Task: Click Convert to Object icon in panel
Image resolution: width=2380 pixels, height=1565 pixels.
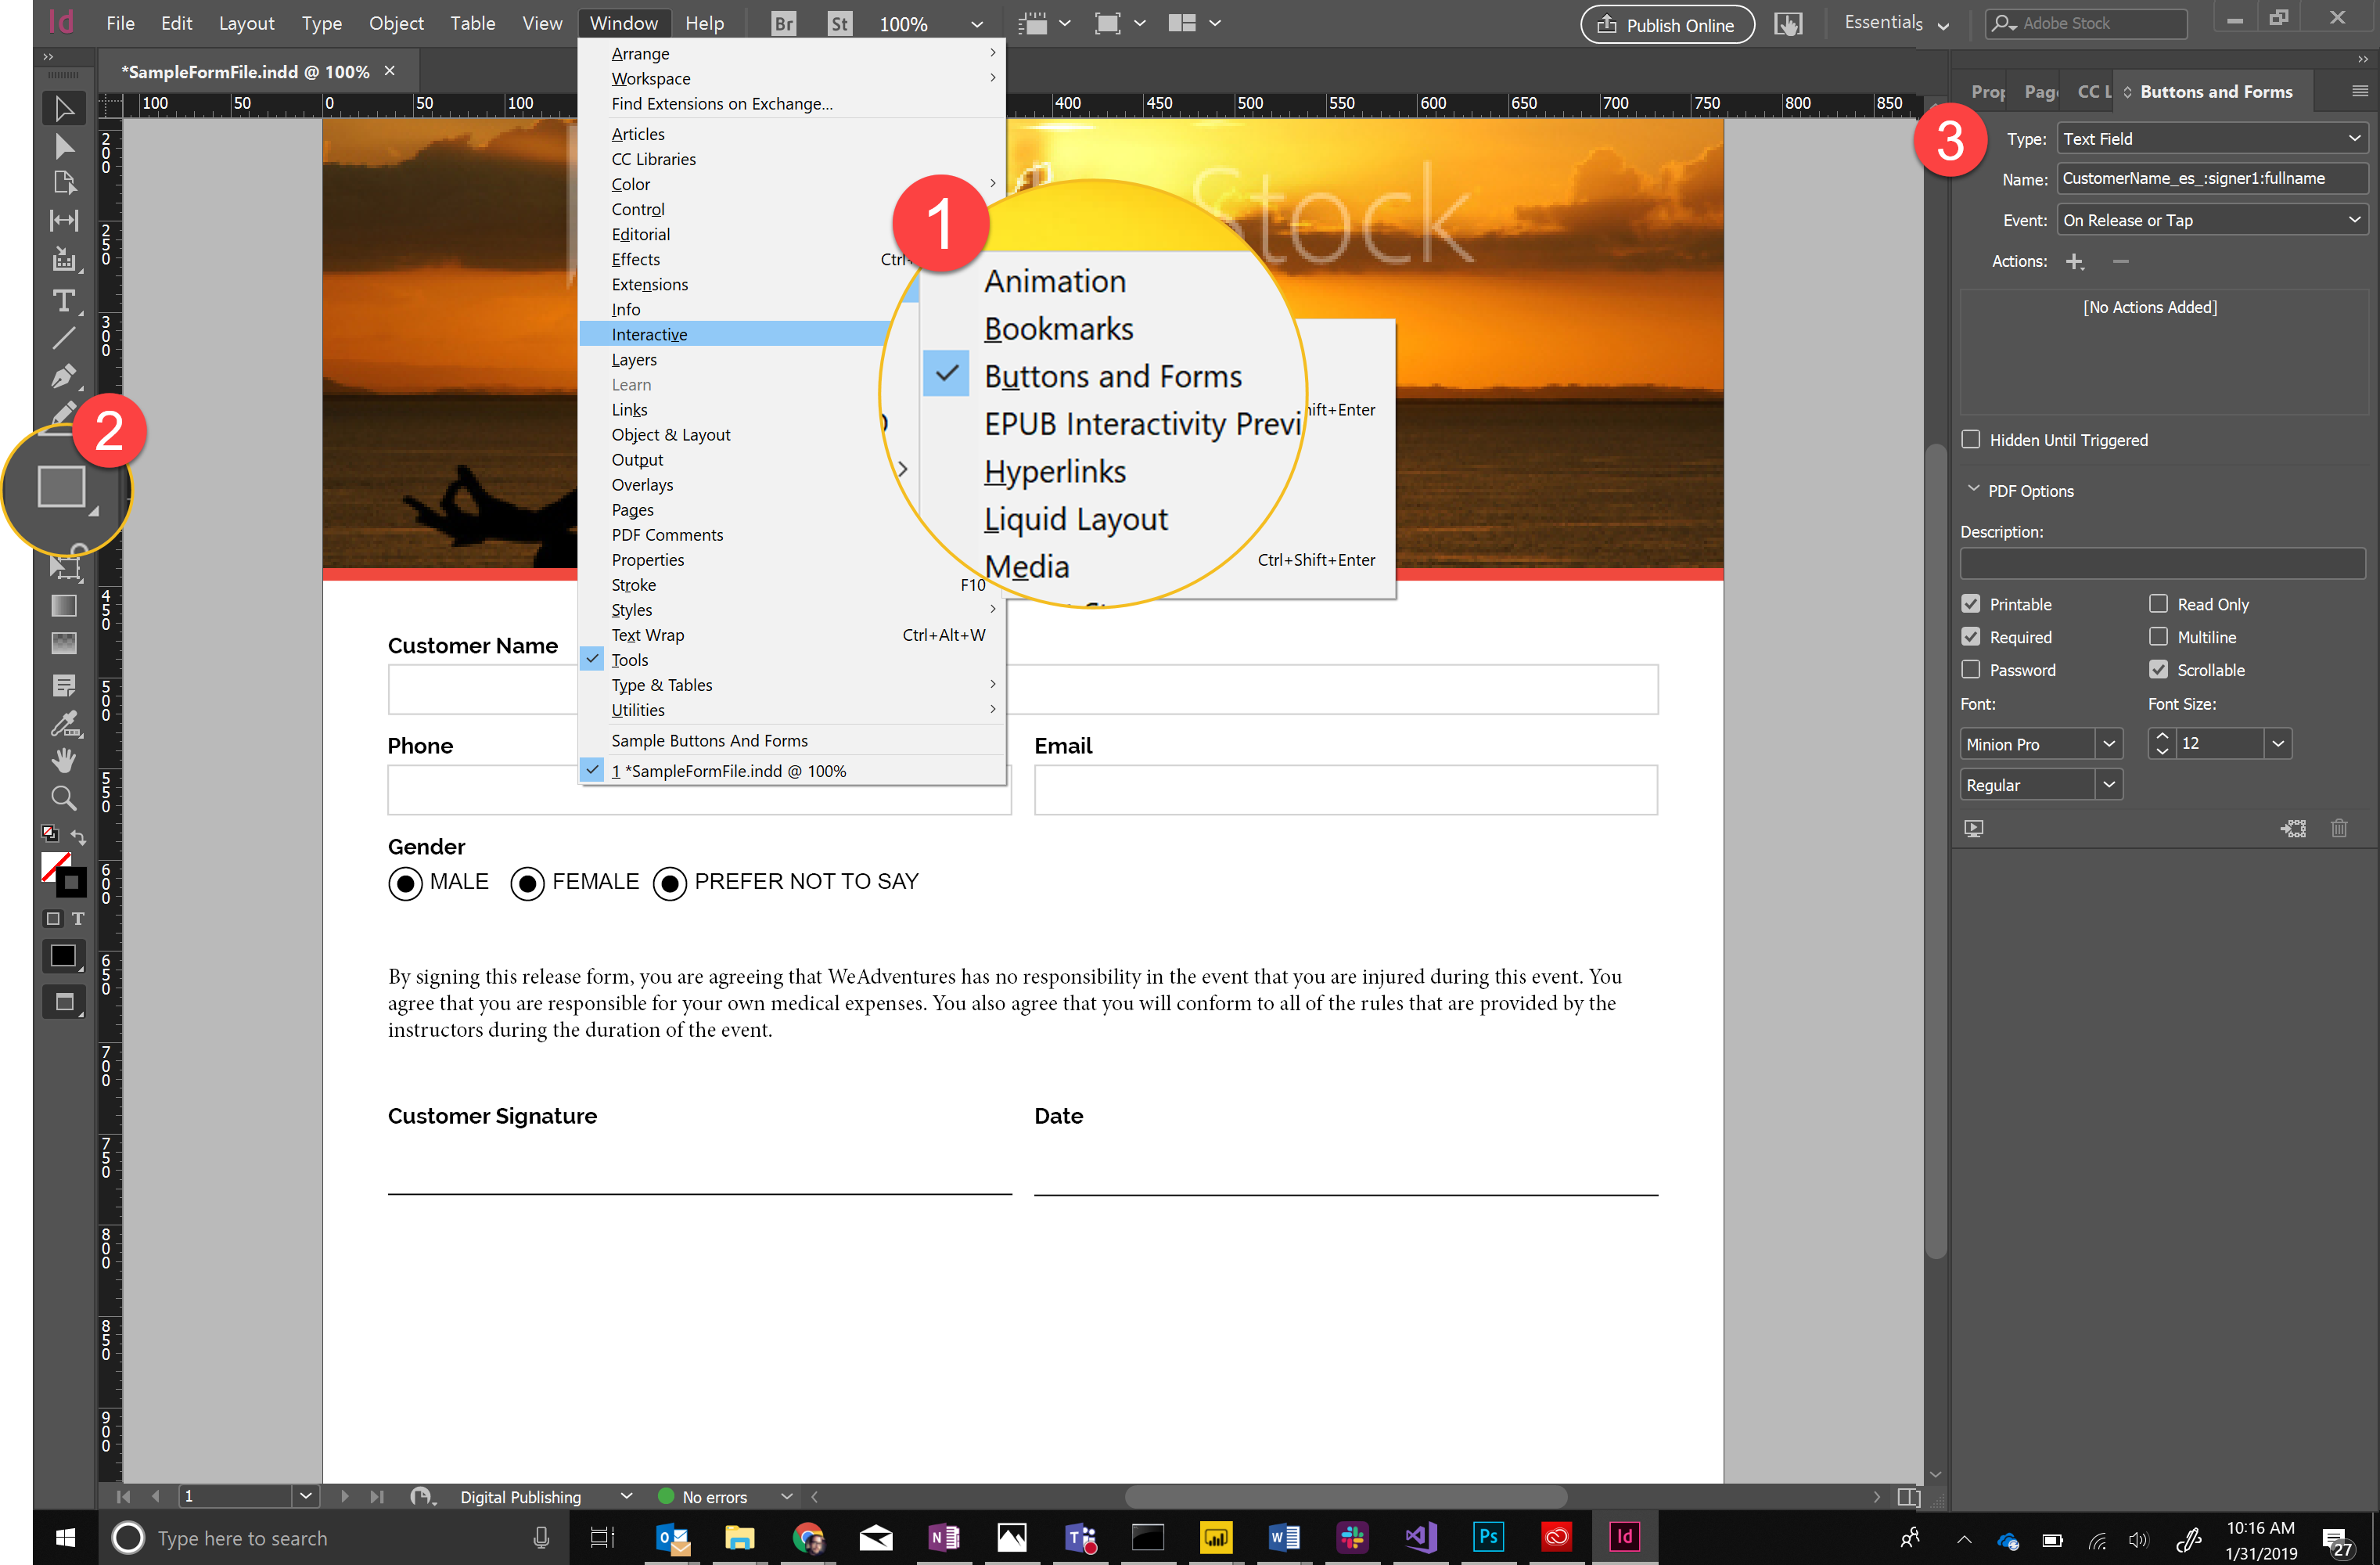Action: click(x=2294, y=828)
